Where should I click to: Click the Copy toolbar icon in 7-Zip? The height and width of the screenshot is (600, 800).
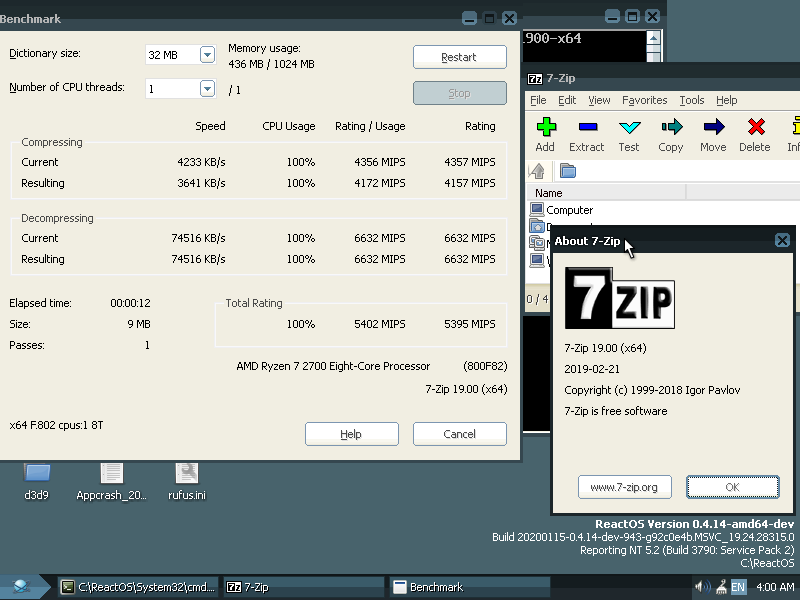click(x=671, y=135)
